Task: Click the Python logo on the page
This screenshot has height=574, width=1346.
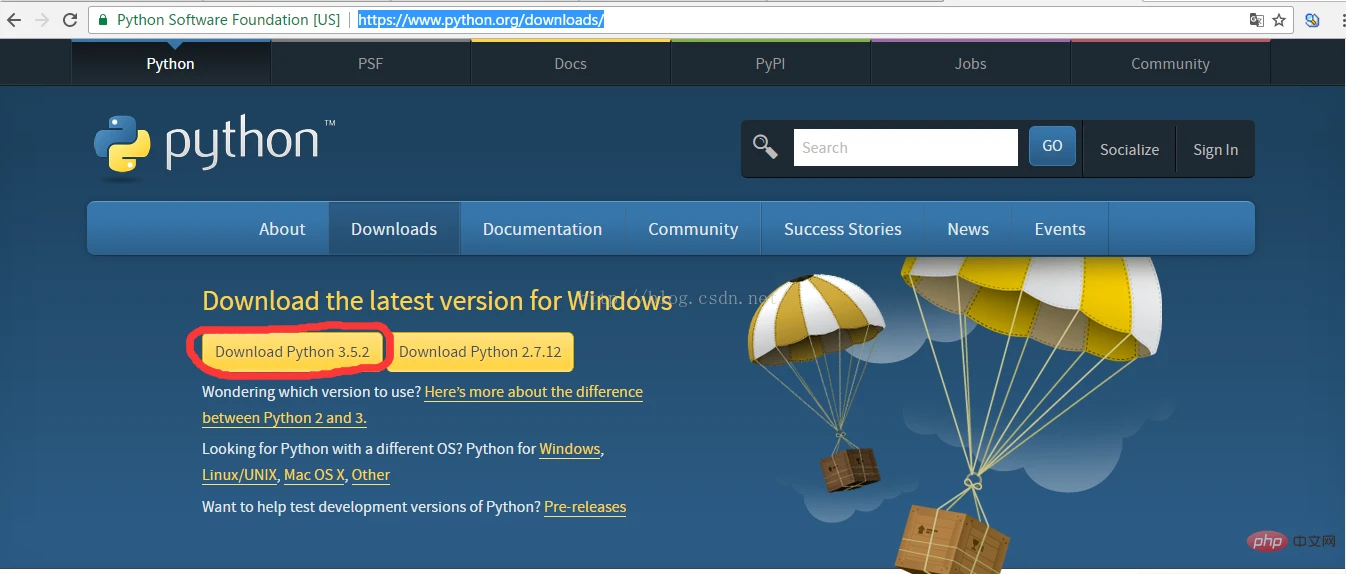Action: 207,143
